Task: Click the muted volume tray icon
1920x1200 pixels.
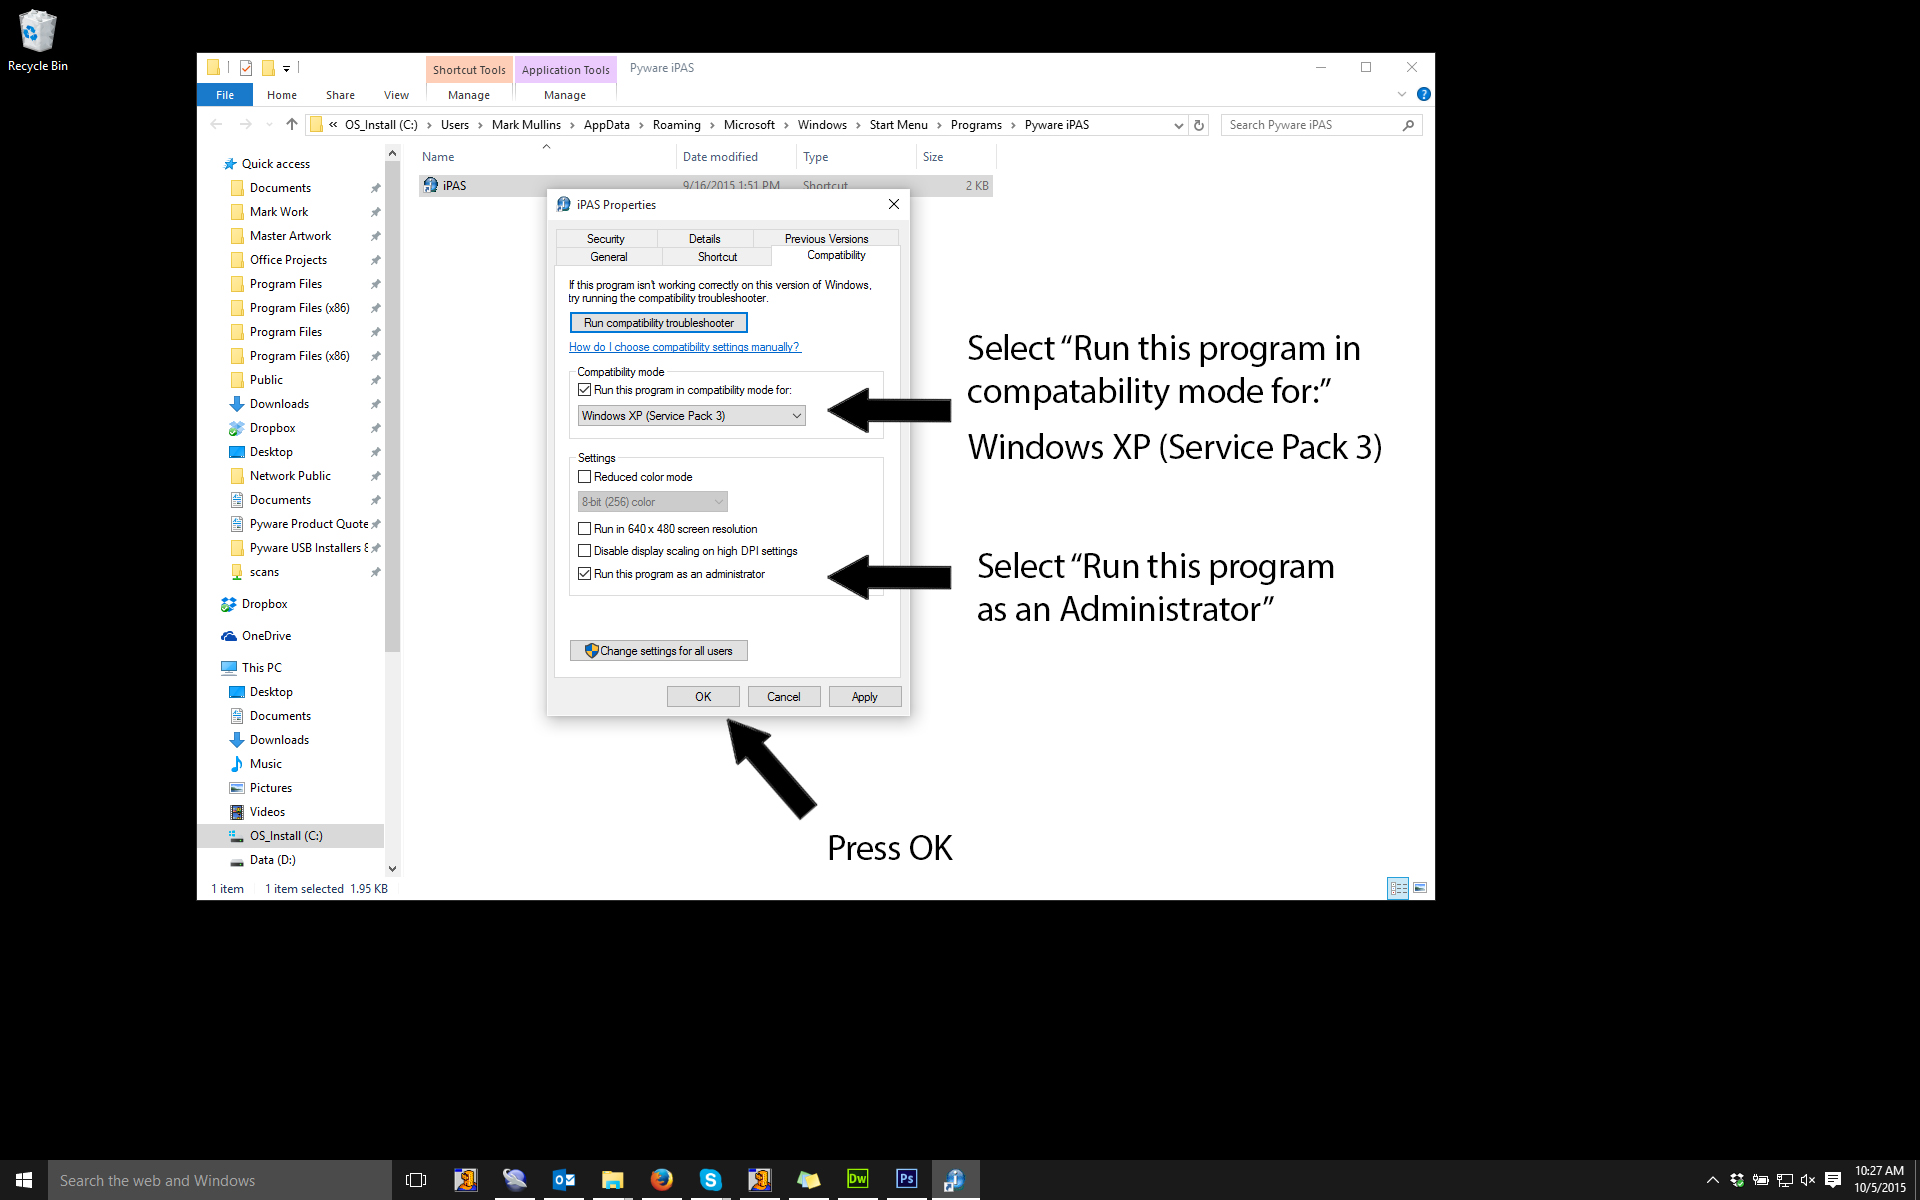Action: (x=1808, y=1180)
